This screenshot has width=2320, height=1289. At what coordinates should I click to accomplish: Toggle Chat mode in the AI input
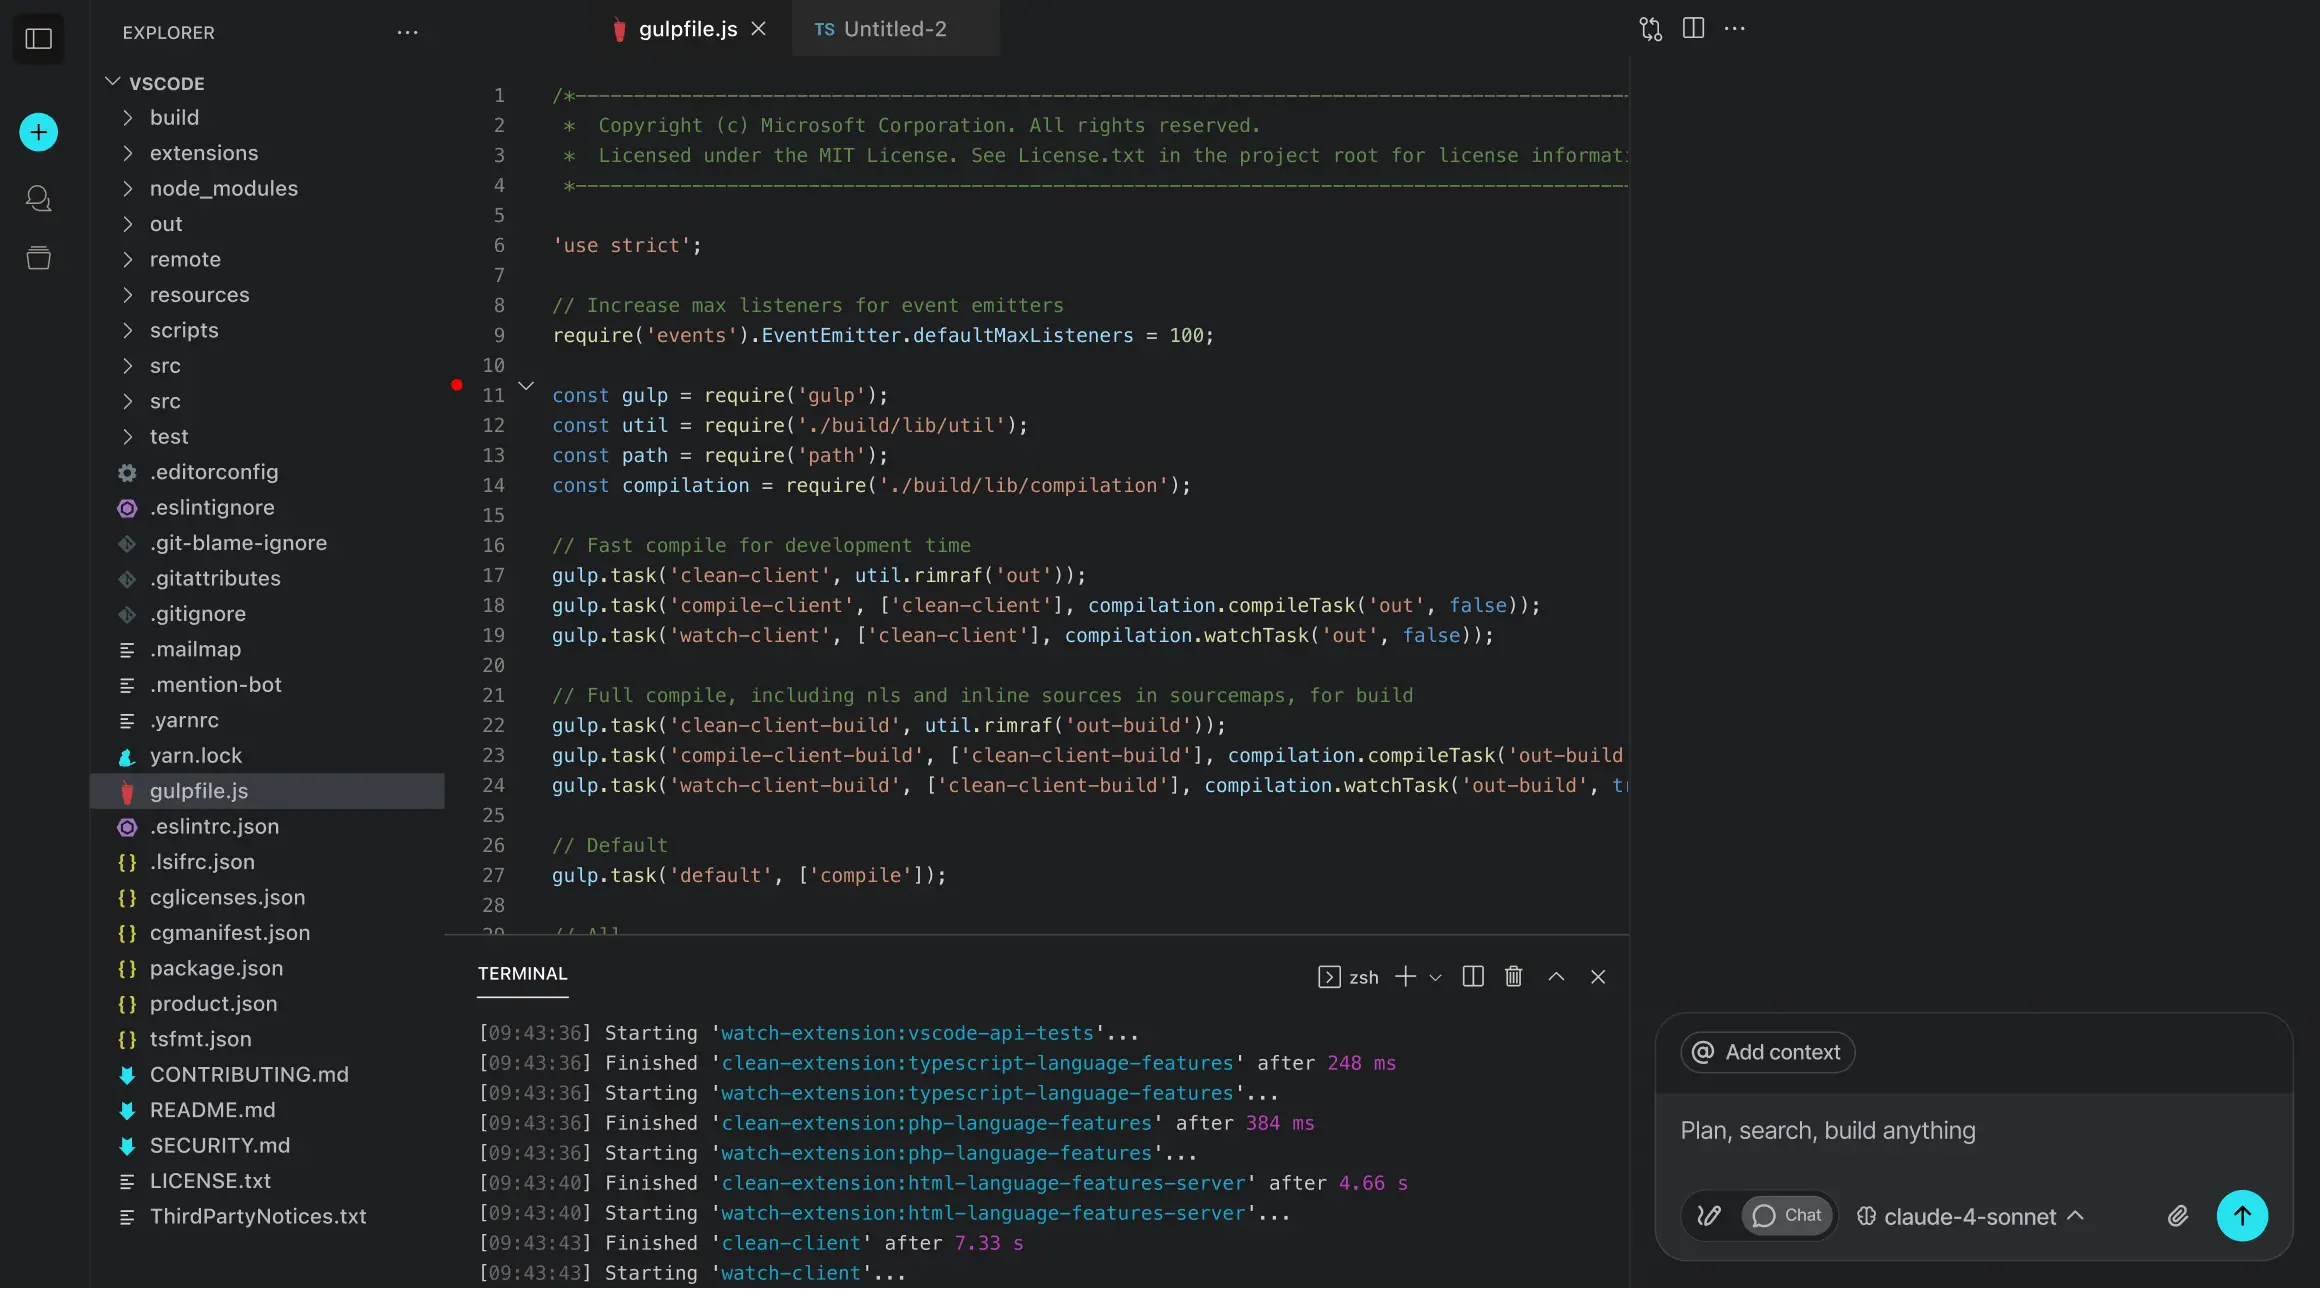1788,1216
